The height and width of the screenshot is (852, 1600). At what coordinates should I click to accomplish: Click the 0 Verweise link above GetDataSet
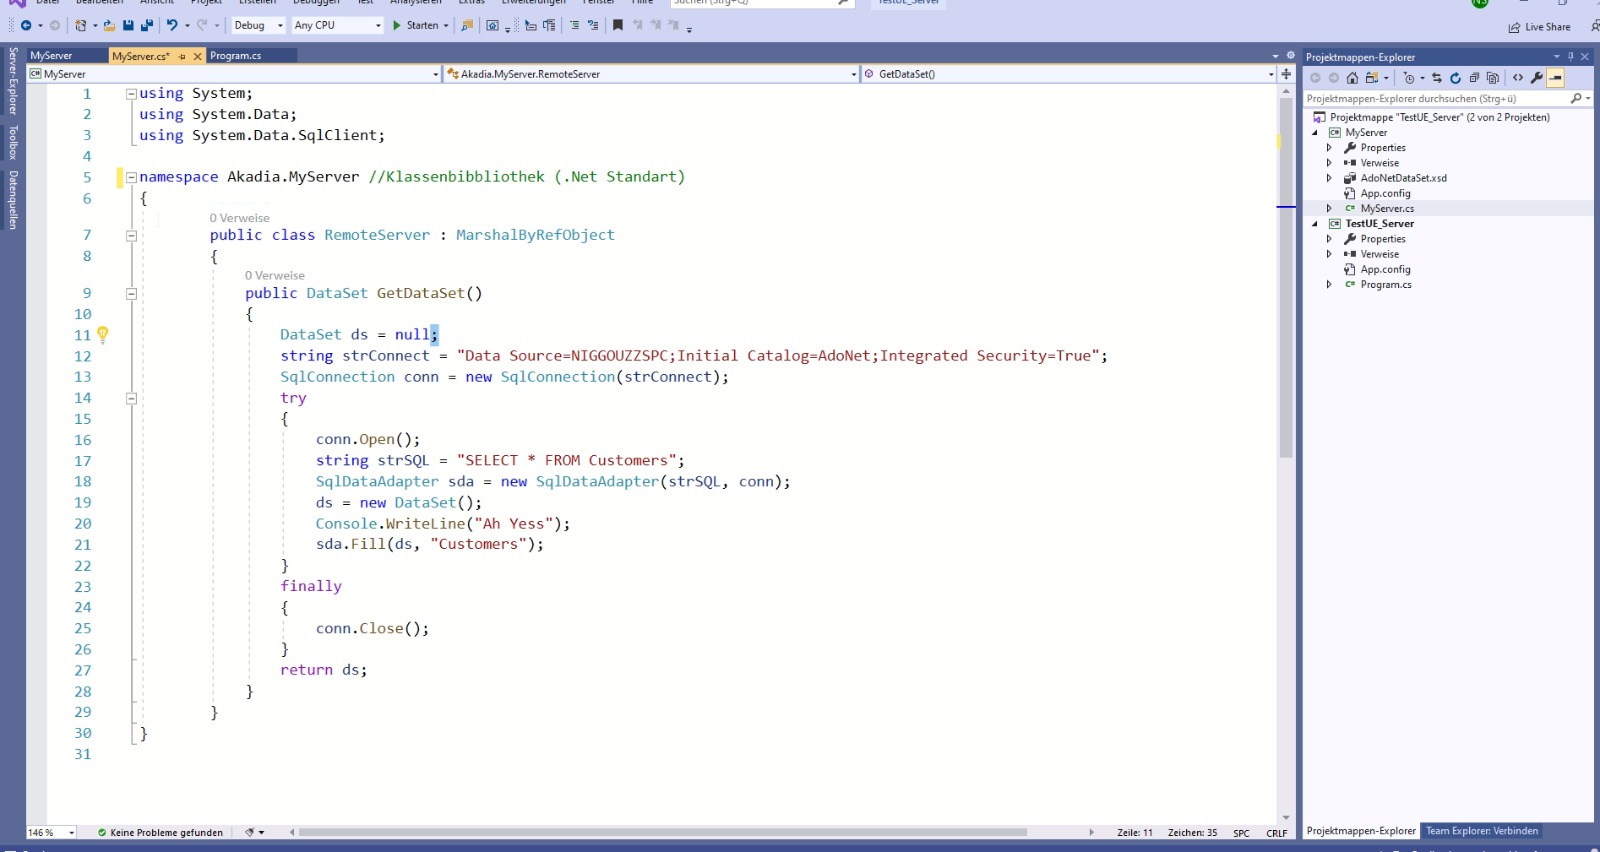tap(275, 276)
